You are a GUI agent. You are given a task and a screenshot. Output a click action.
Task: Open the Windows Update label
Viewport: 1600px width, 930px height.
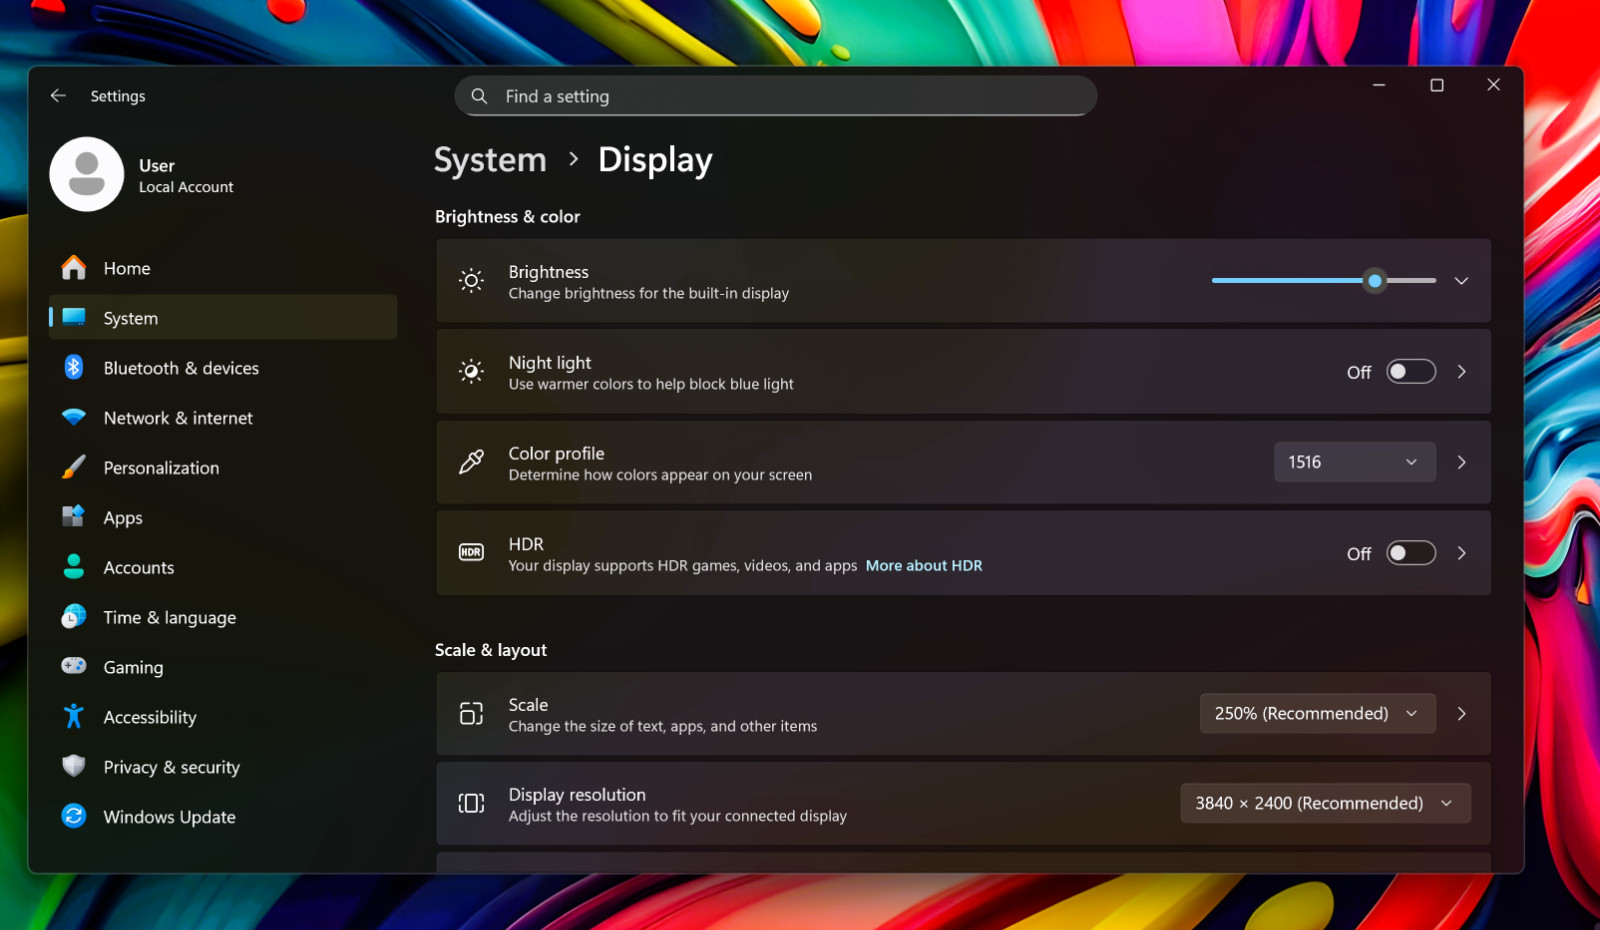pyautogui.click(x=170, y=817)
